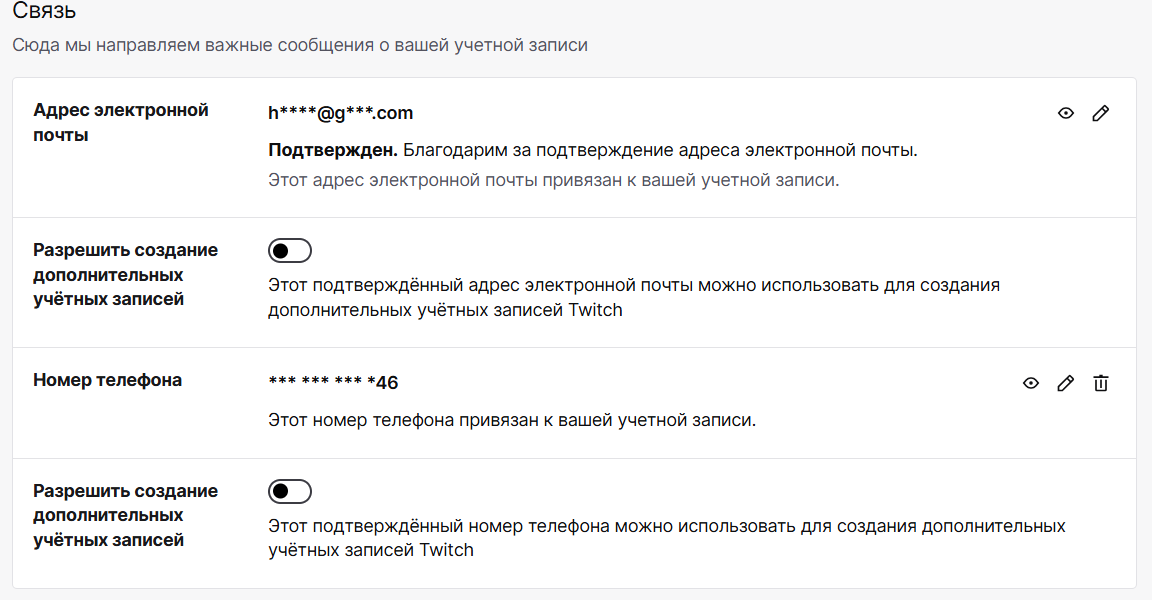Edit email address using the pencil icon

click(1100, 114)
